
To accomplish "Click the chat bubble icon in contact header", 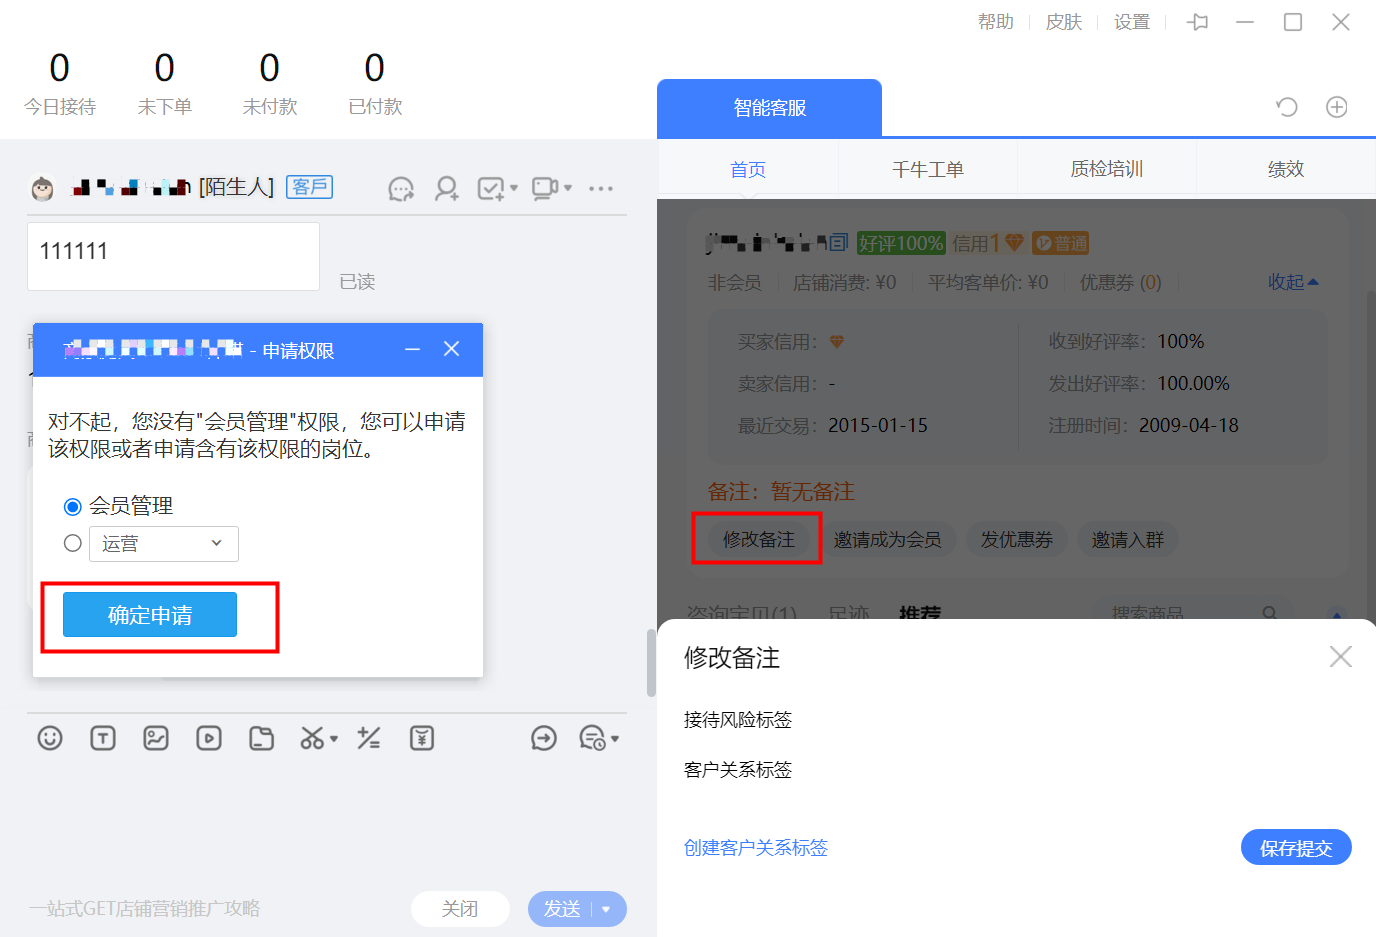I will [x=401, y=188].
